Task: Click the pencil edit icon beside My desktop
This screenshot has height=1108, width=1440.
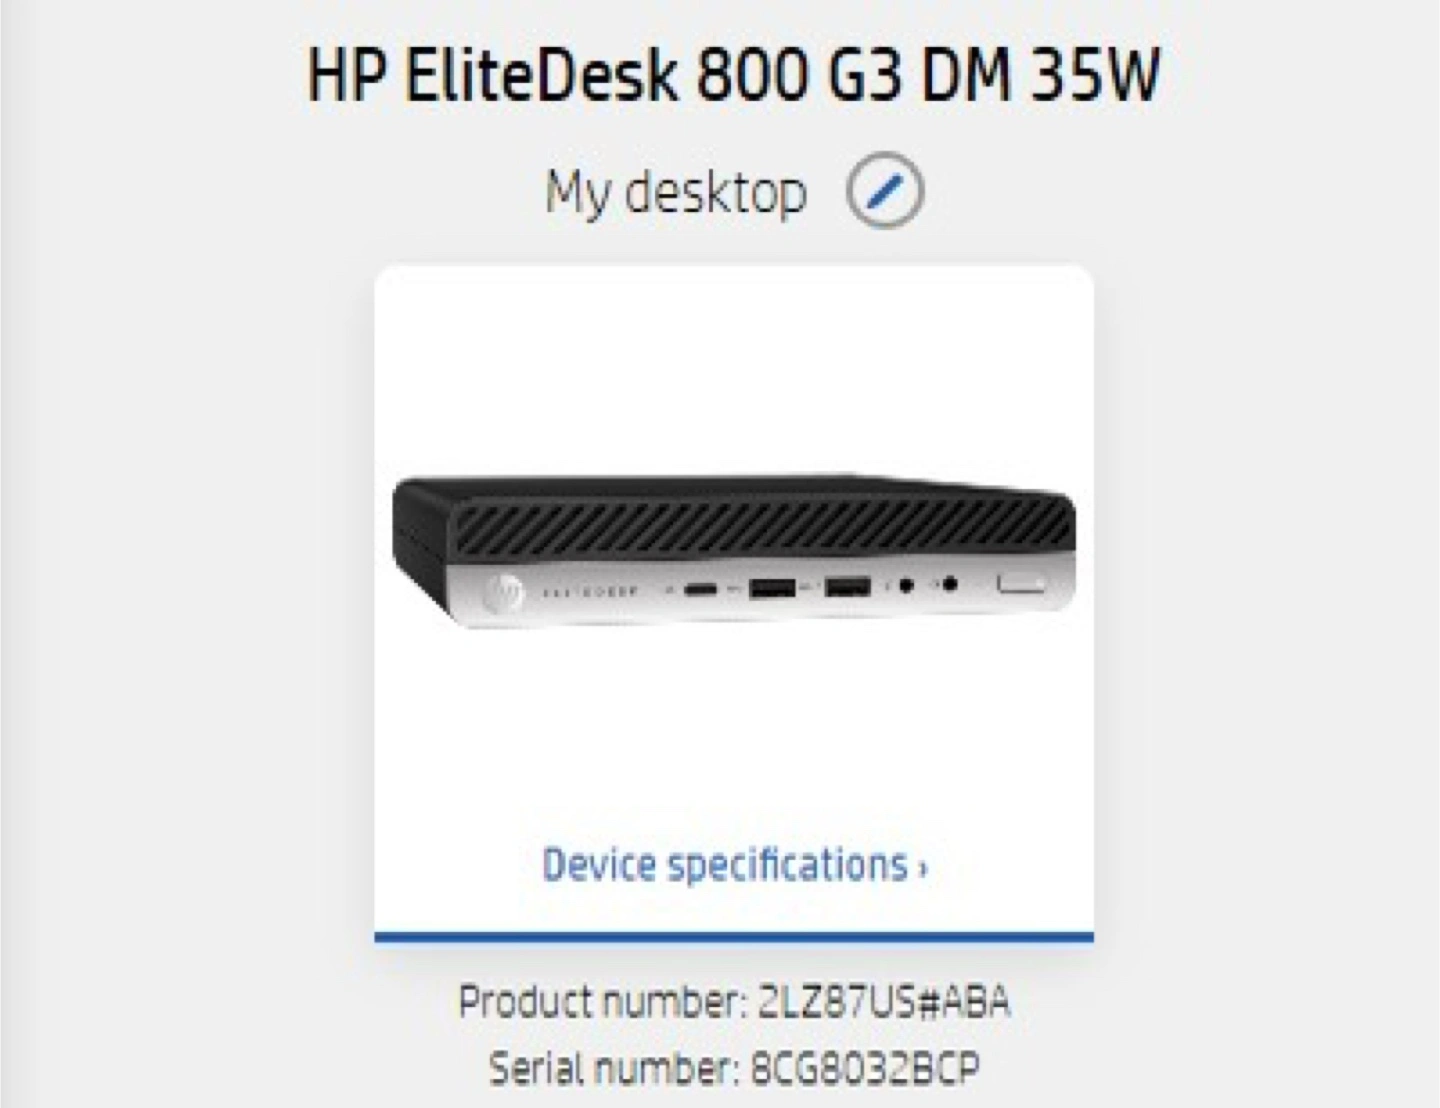Action: [x=885, y=191]
